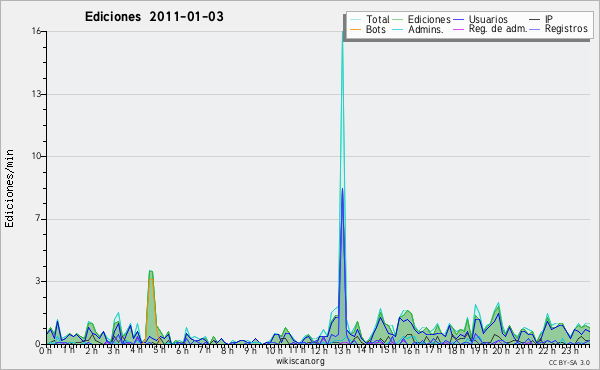Click the y-axis label 'Ediciones/min'

point(9,188)
